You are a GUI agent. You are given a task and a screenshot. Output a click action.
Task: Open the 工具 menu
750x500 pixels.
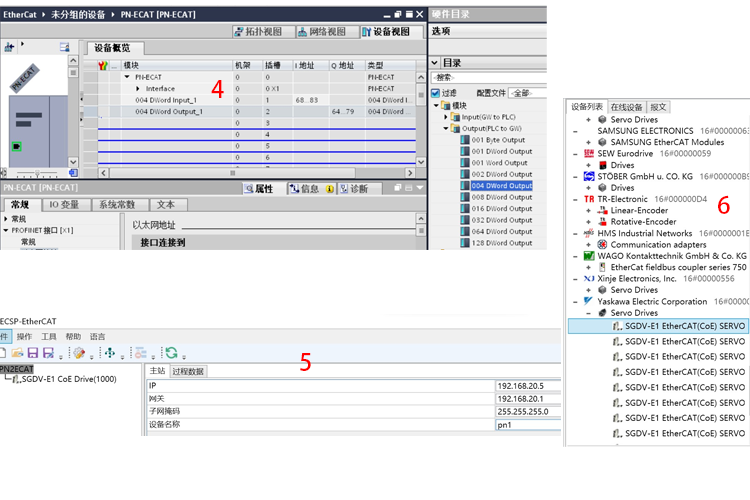[x=48, y=337]
